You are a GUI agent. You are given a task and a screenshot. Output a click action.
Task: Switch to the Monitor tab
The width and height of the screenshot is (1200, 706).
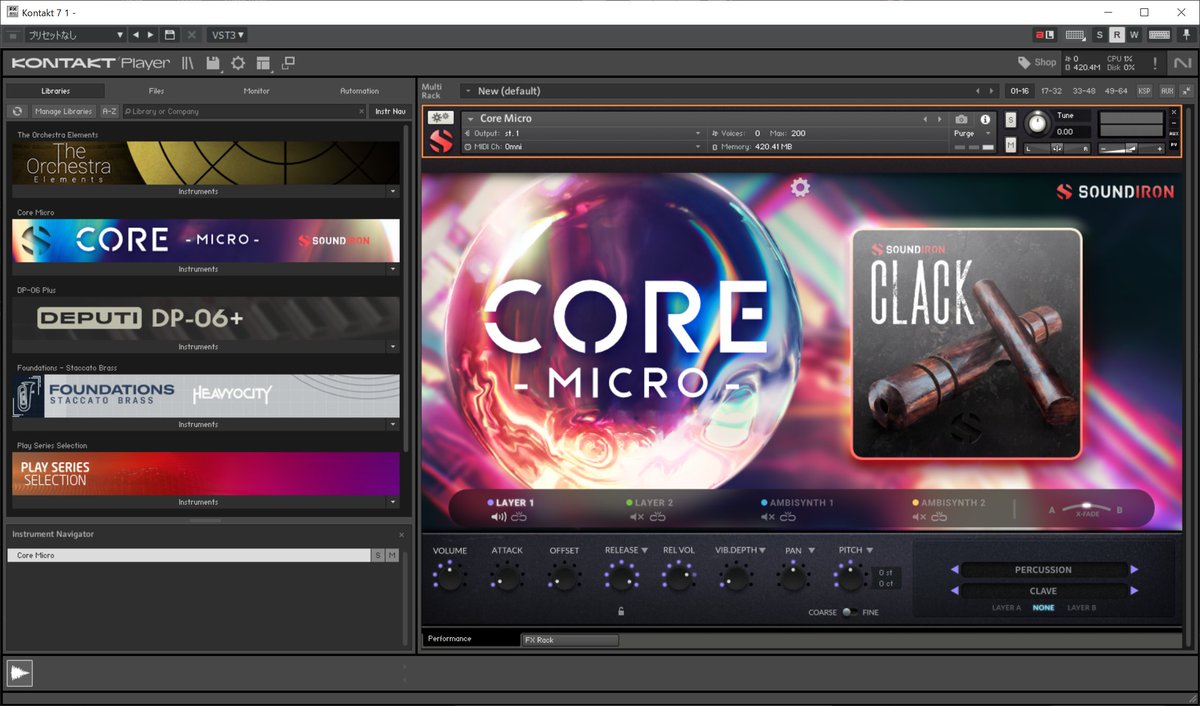pyautogui.click(x=257, y=91)
